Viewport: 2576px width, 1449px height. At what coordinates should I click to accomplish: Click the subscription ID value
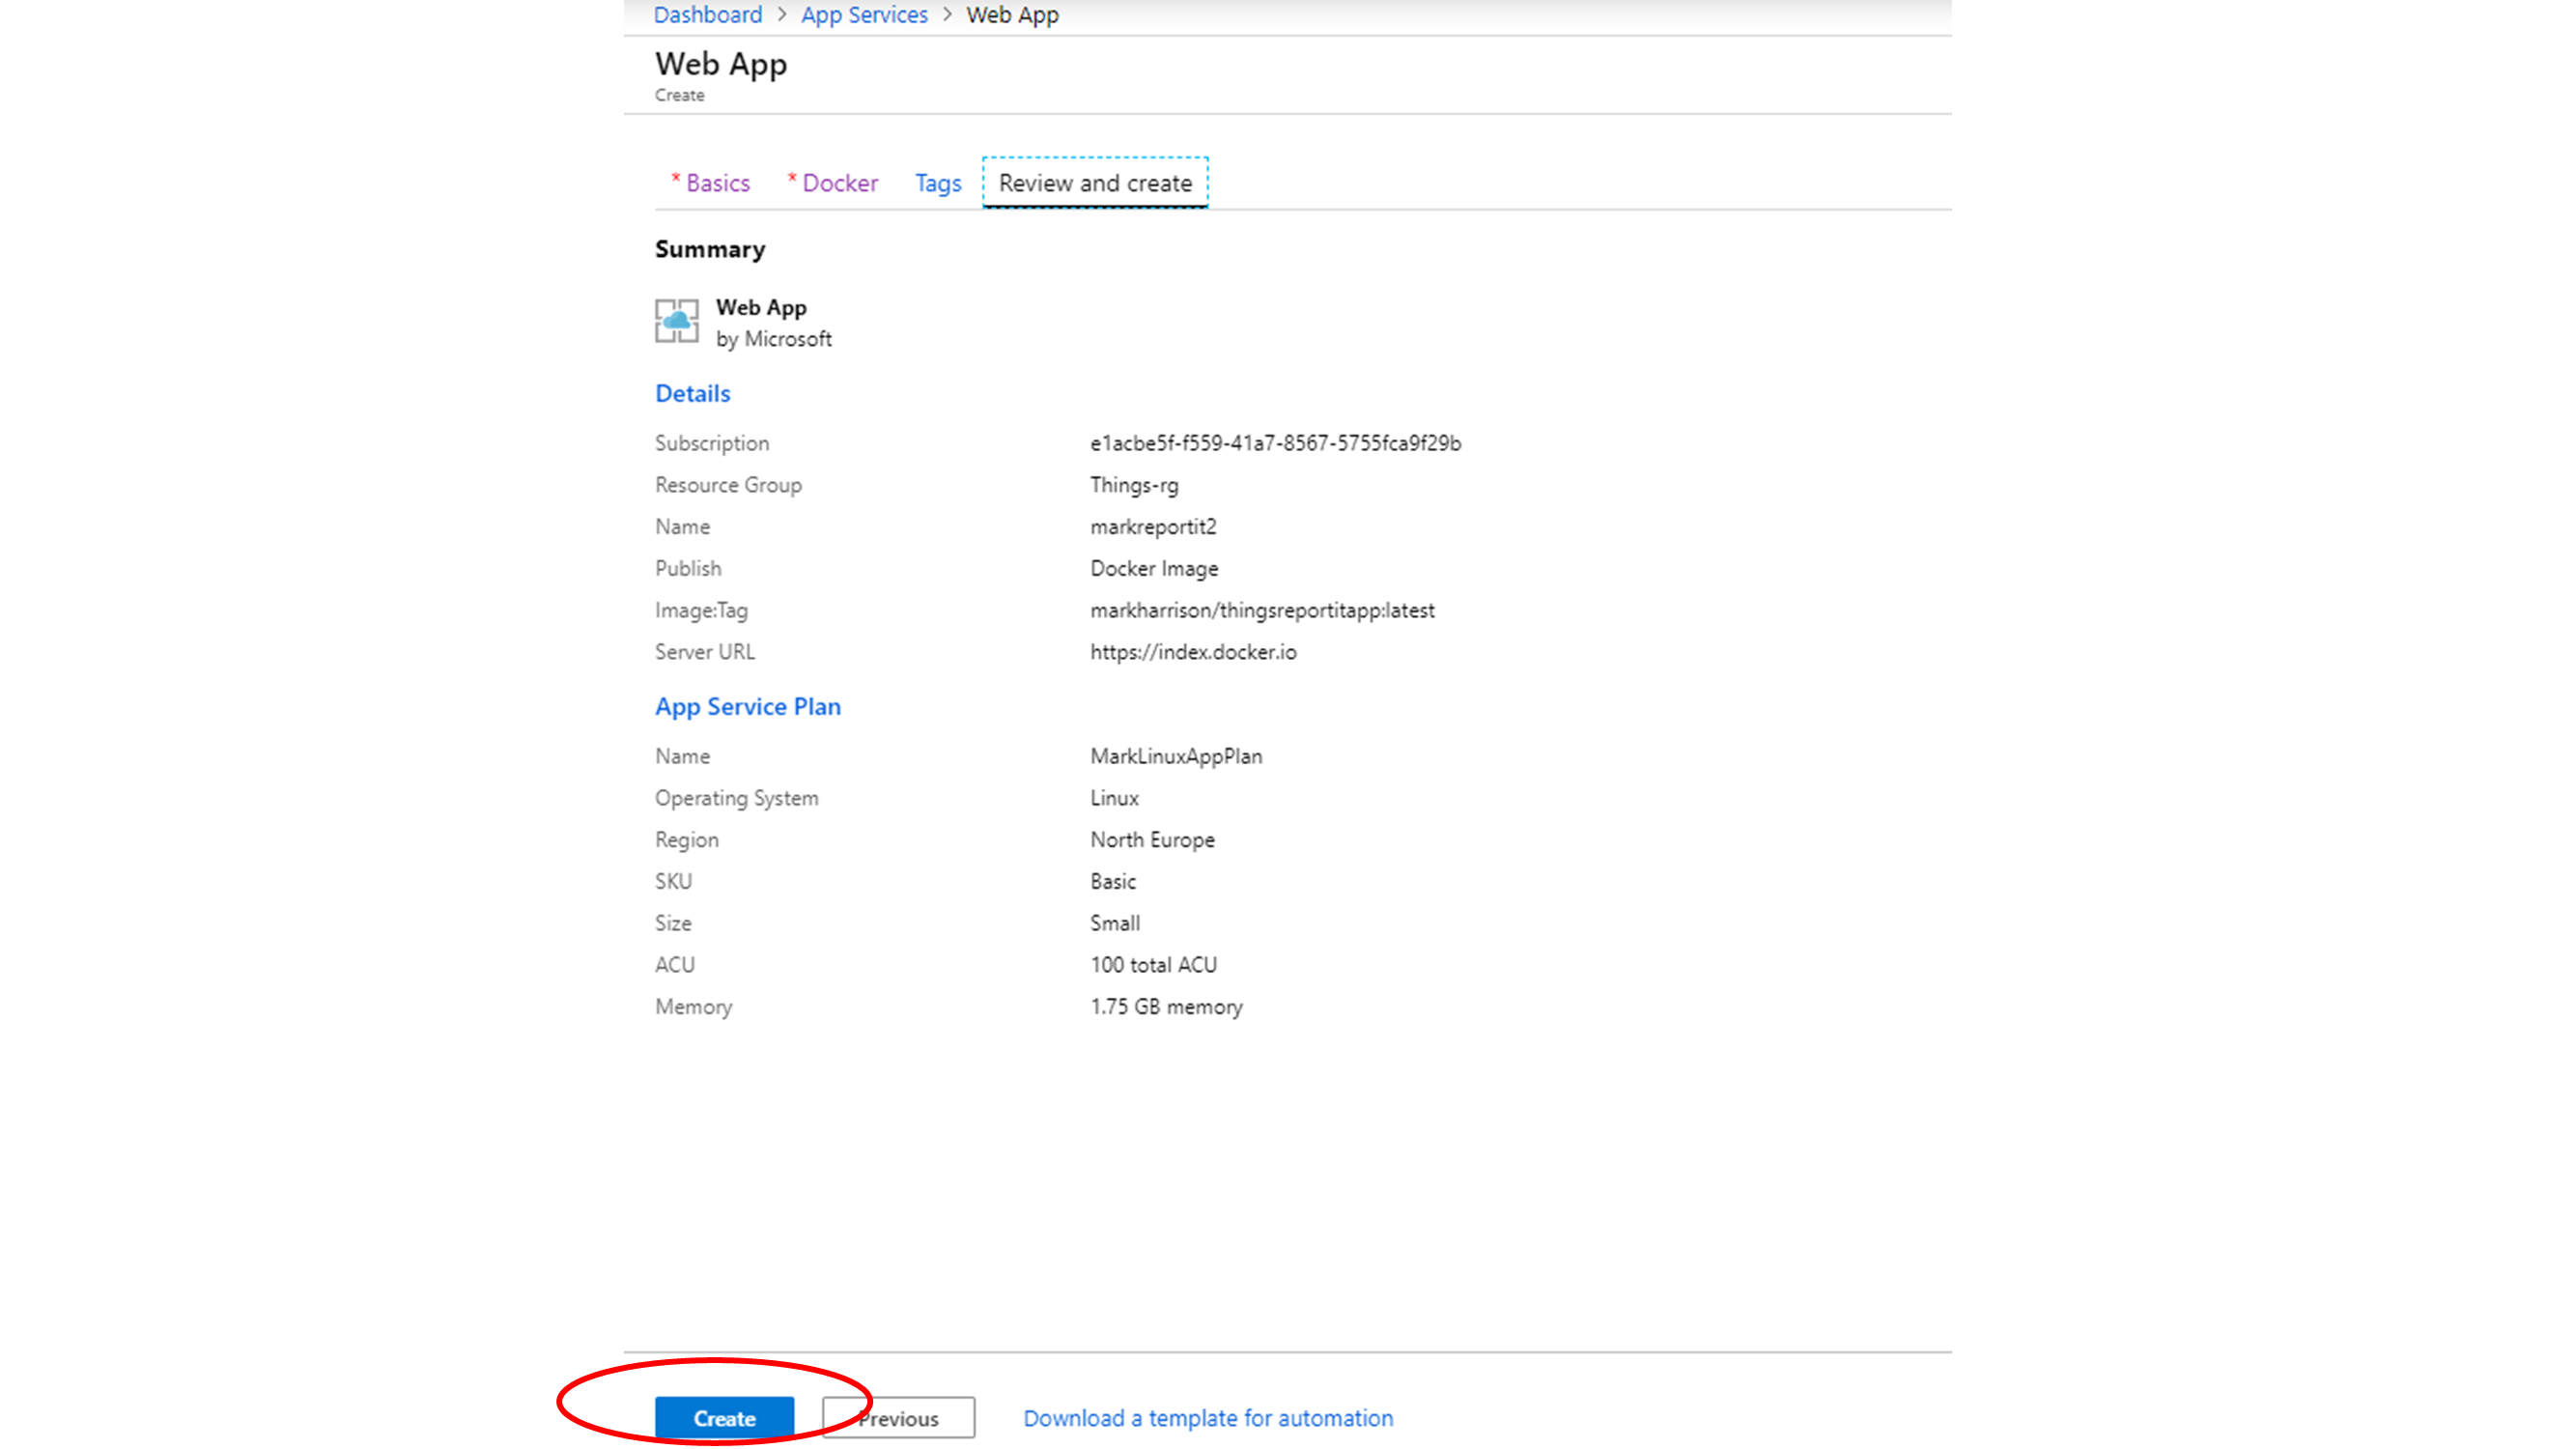(1275, 443)
